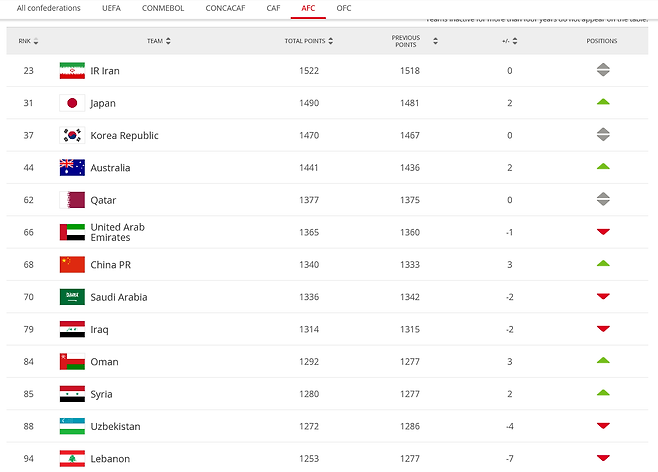Switch to the CONMEBOL tab
658x472 pixels.
pos(163,8)
